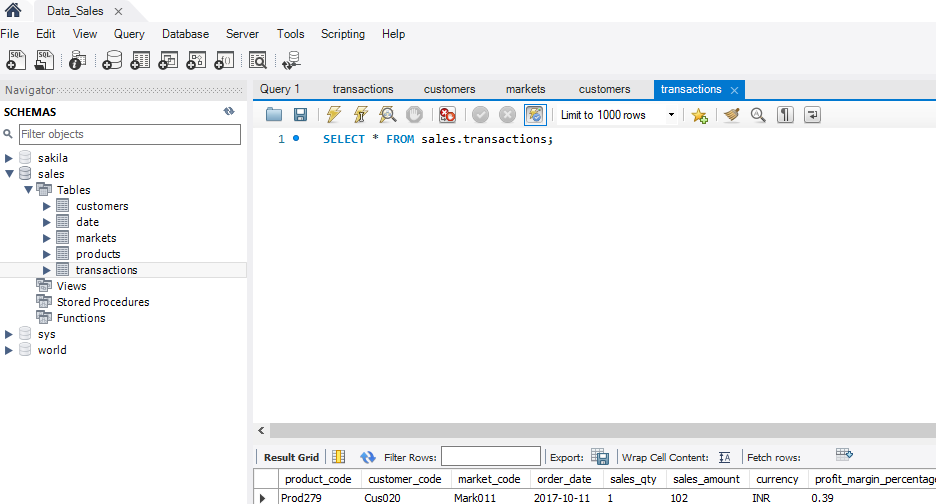The height and width of the screenshot is (504, 936).
Task: Expand the products table node
Action: [x=47, y=254]
